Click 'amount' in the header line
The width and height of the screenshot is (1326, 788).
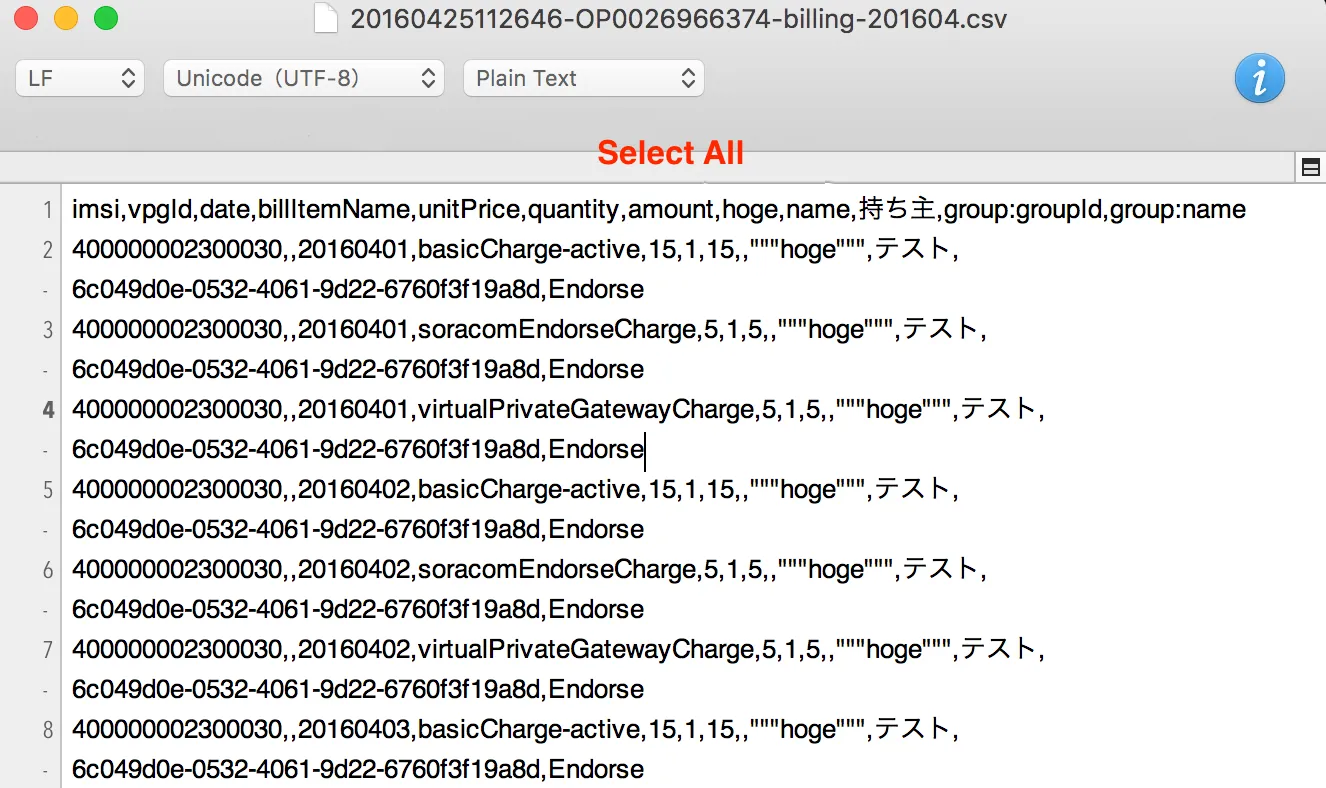click(x=671, y=210)
